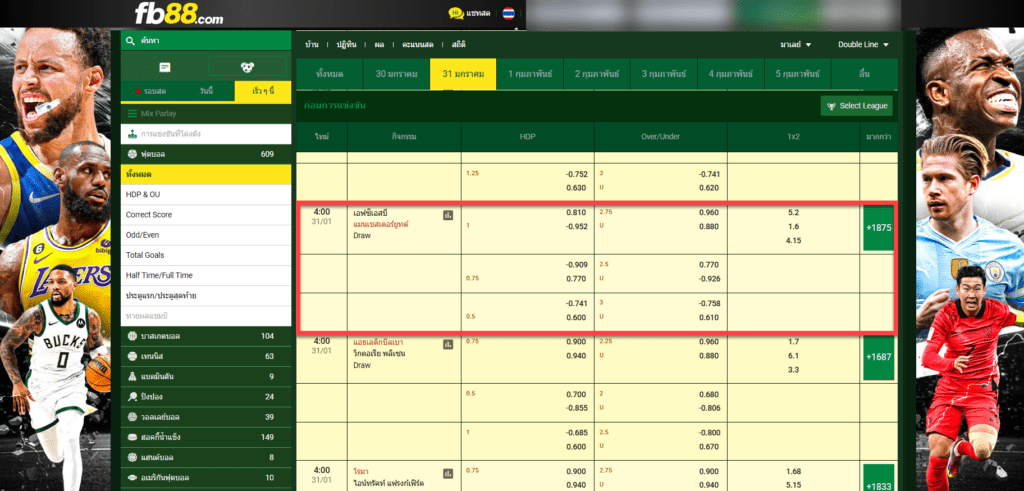Viewport: 1024px width, 491px height.
Task: Click the ice hockey puck icon
Action: coord(133,437)
